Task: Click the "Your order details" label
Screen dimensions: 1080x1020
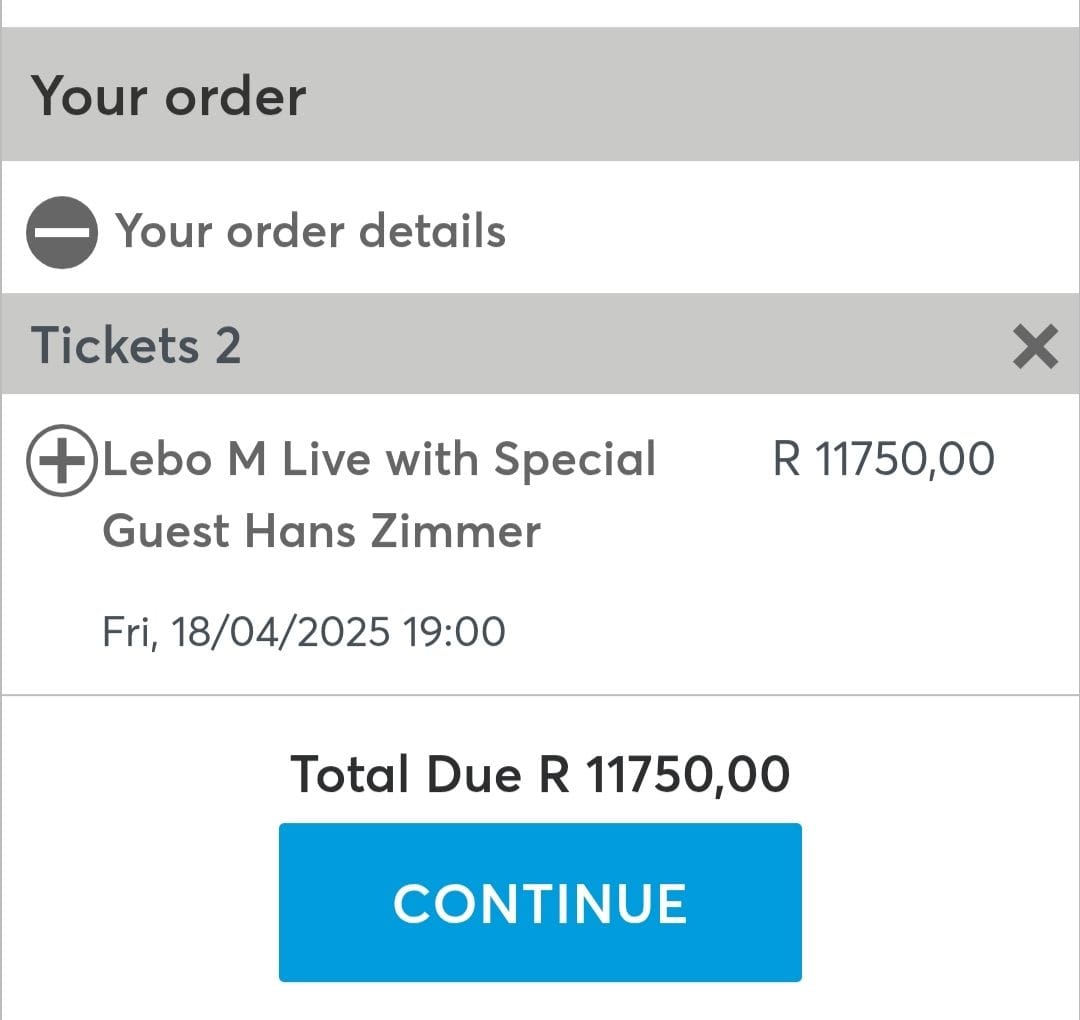Action: point(310,231)
